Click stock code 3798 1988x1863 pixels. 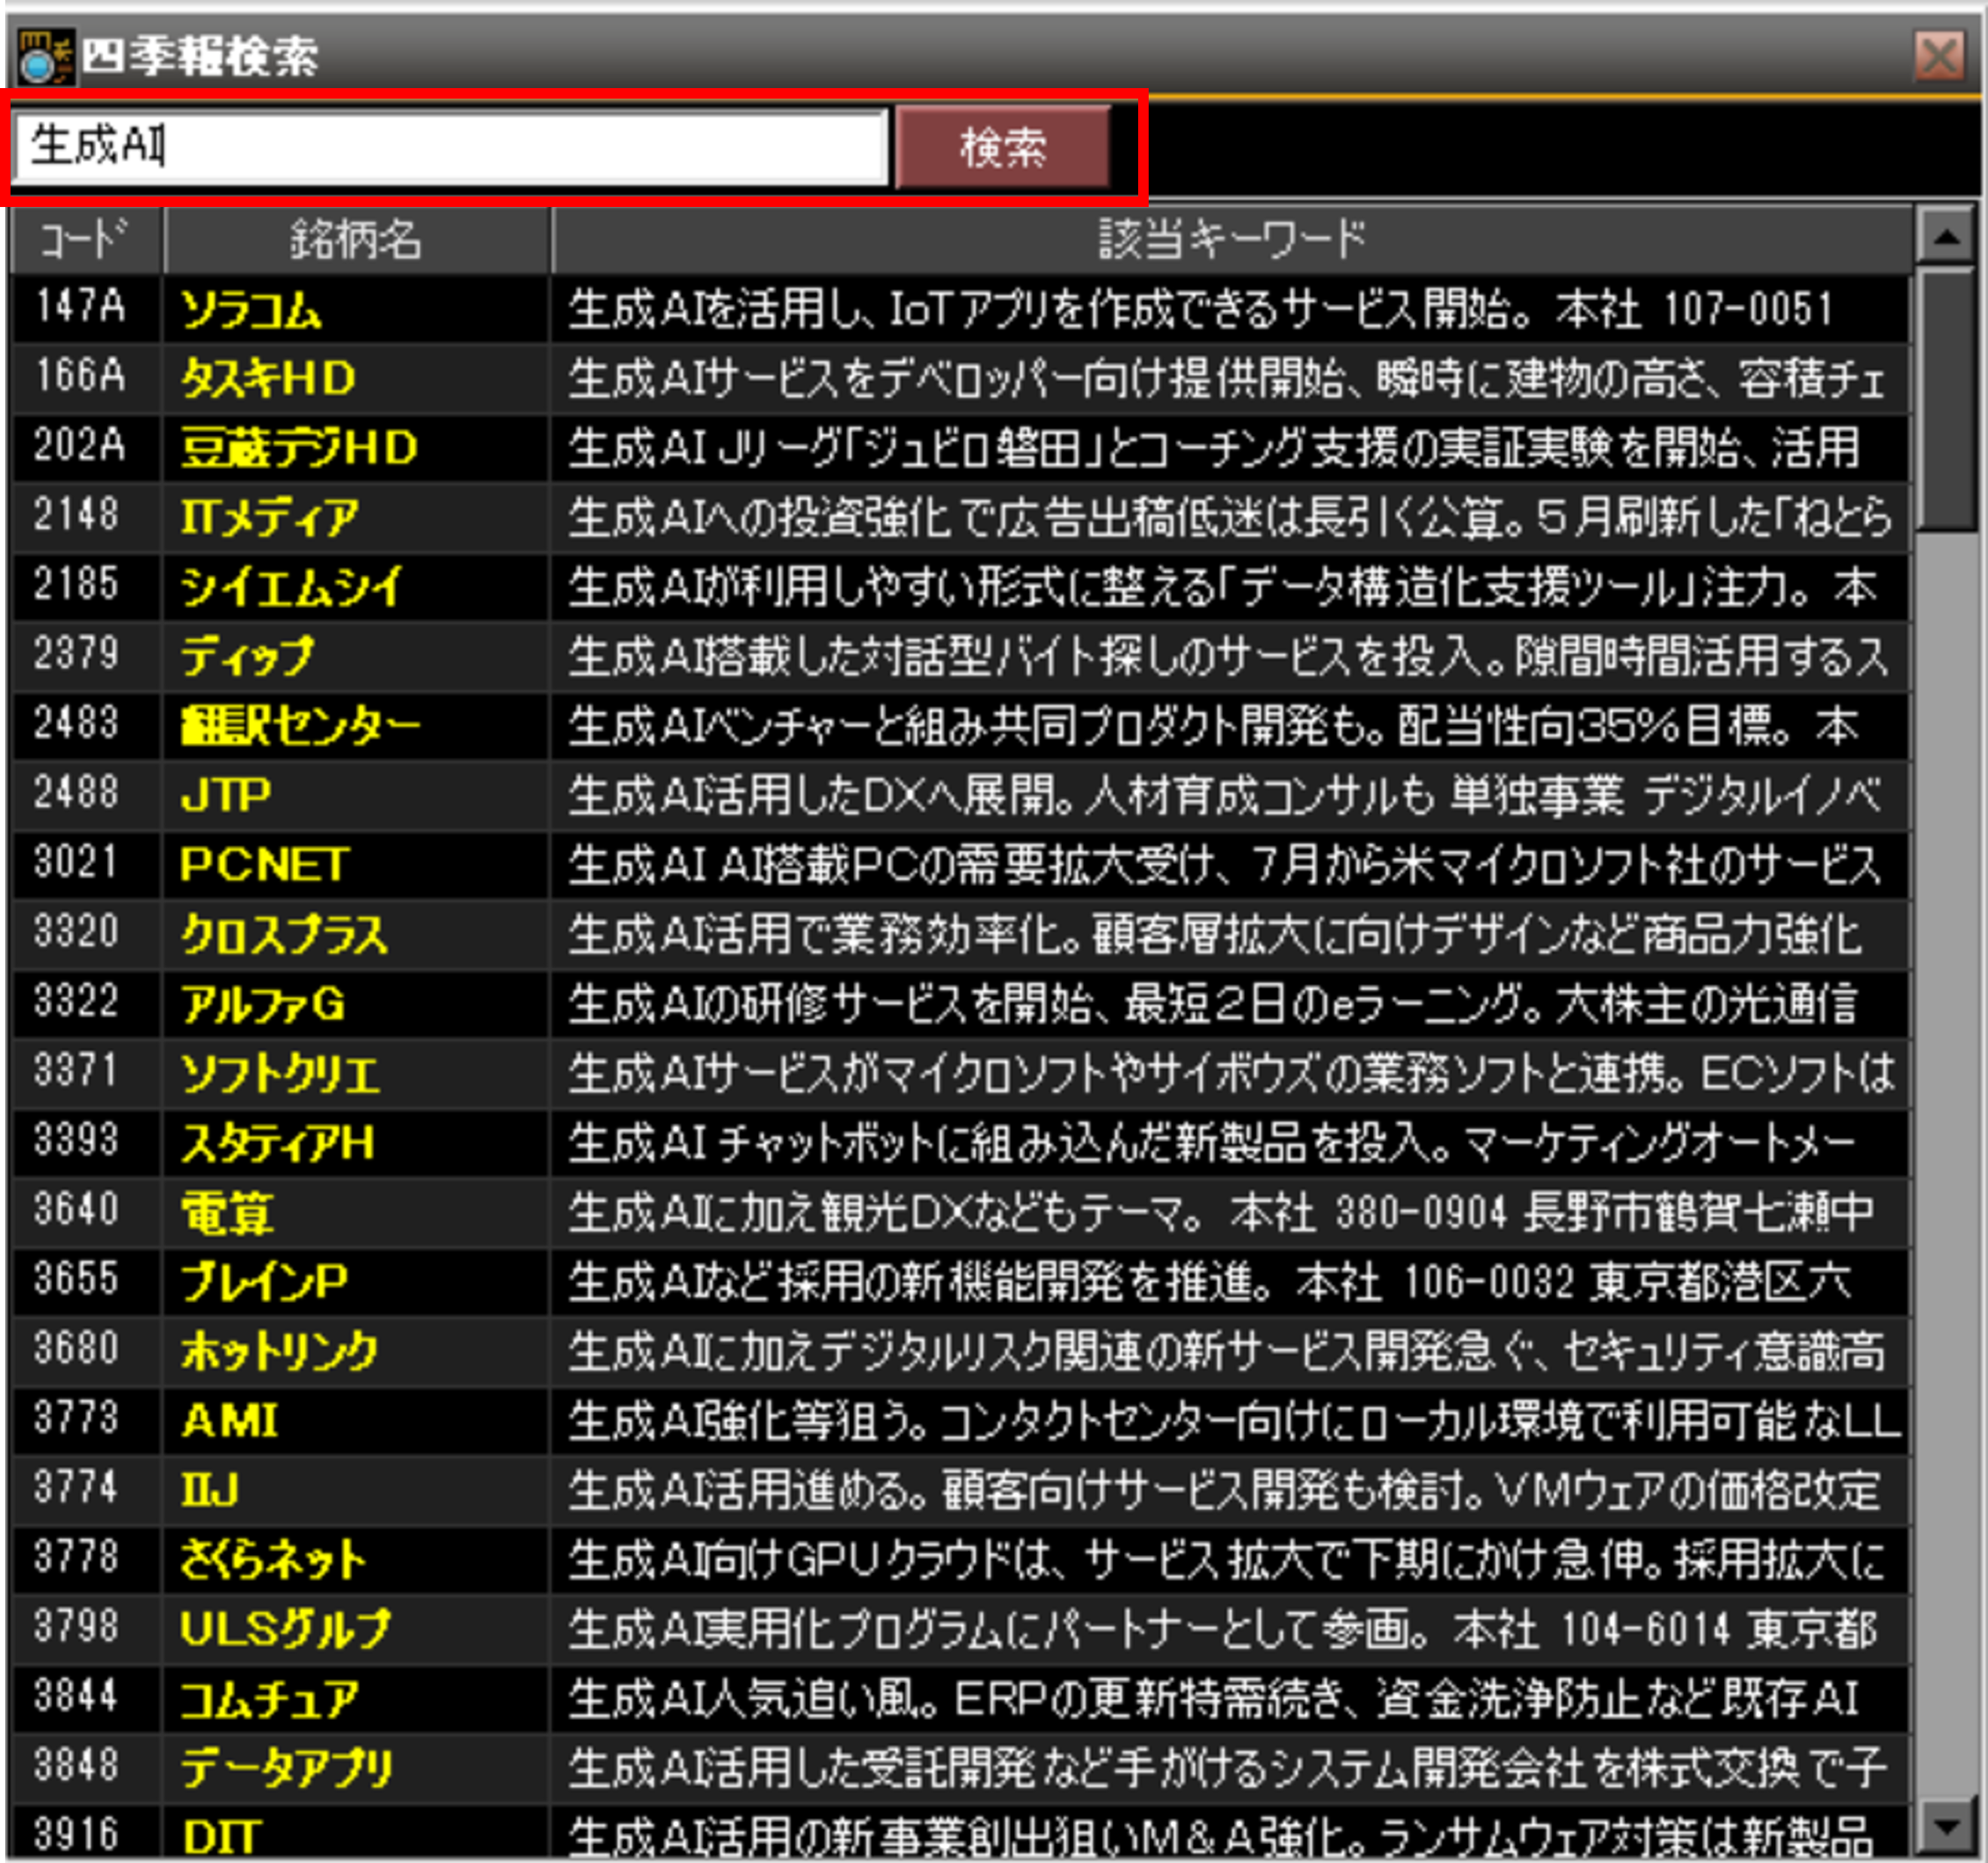tap(76, 1627)
